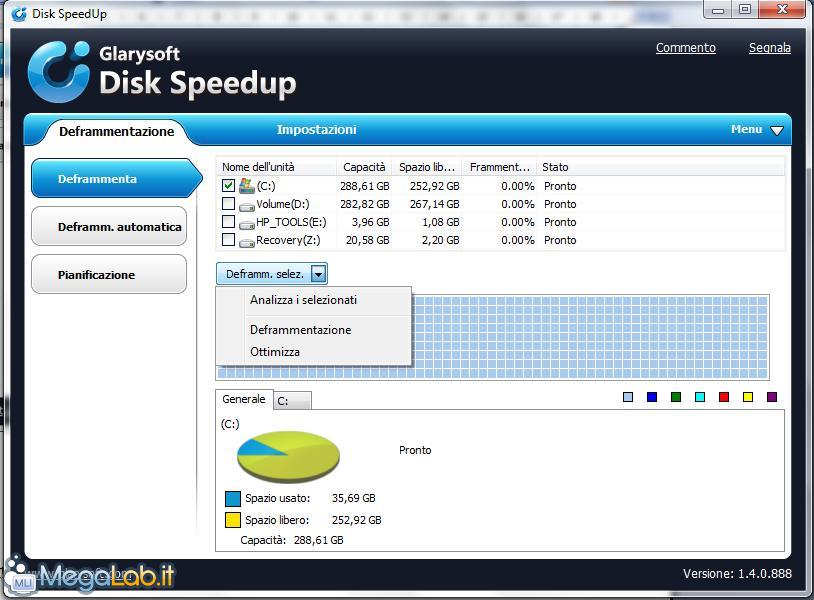The image size is (814, 600).
Task: Choose Analizza i selezionati from menu
Action: tap(303, 300)
